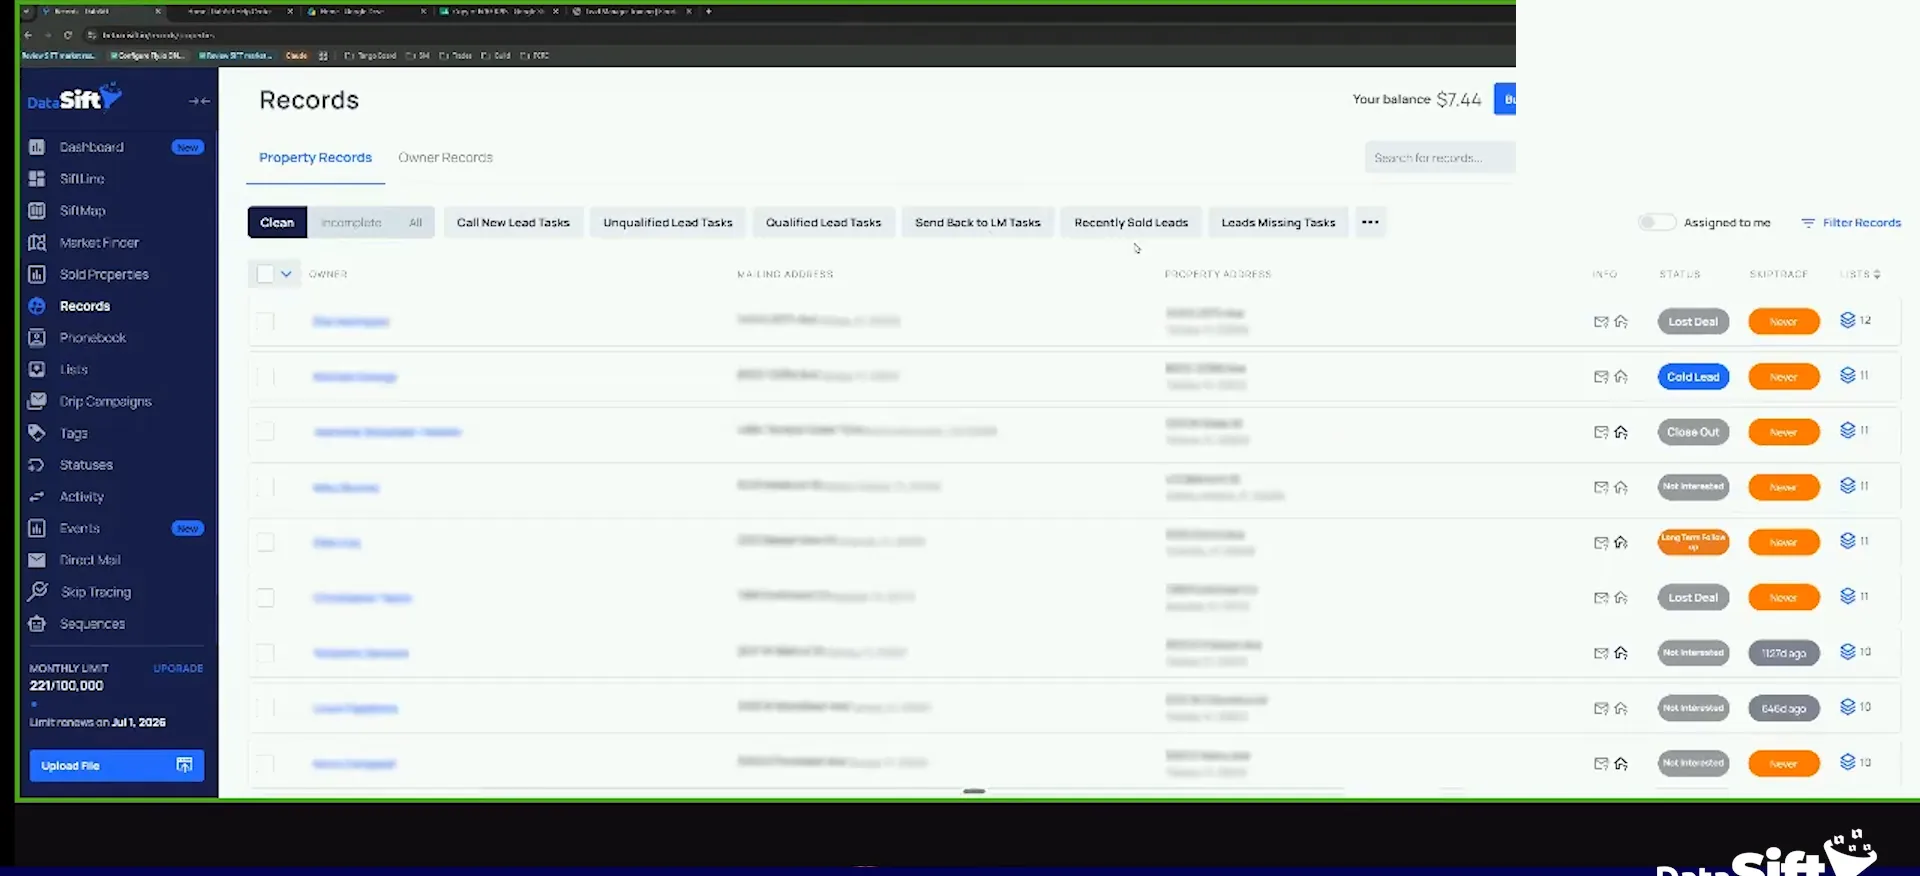This screenshot has height=876, width=1920.
Task: Select the All records filter tab
Action: [415, 222]
